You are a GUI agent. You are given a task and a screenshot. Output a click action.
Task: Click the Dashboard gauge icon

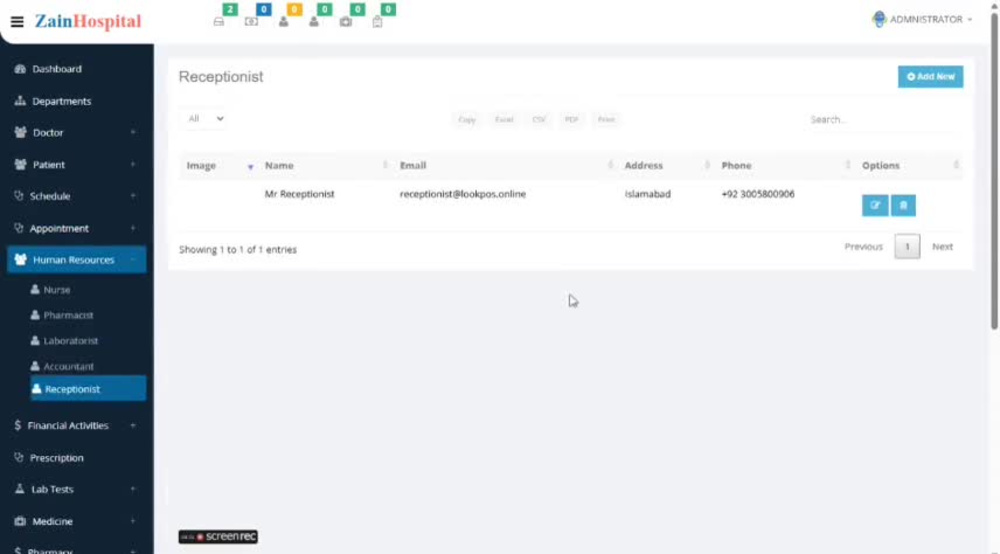[20, 69]
